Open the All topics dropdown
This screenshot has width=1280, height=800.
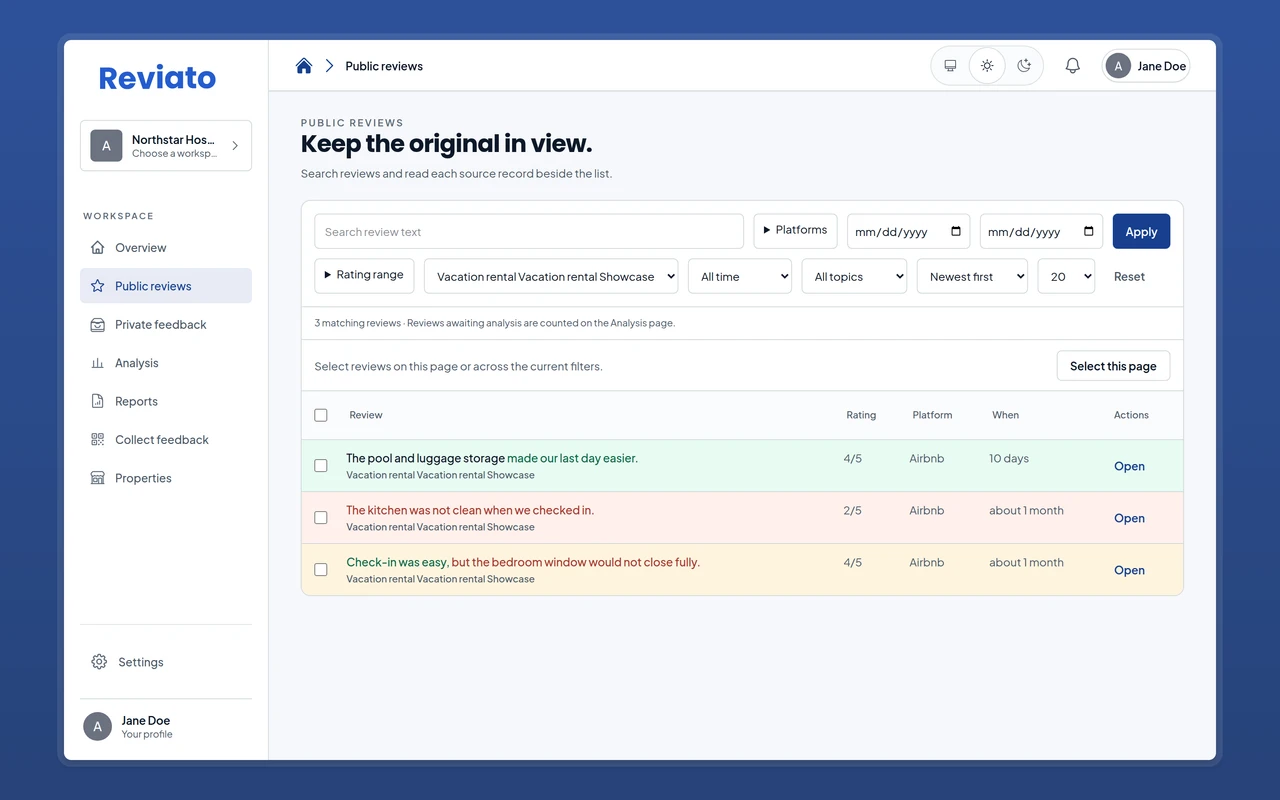(854, 277)
